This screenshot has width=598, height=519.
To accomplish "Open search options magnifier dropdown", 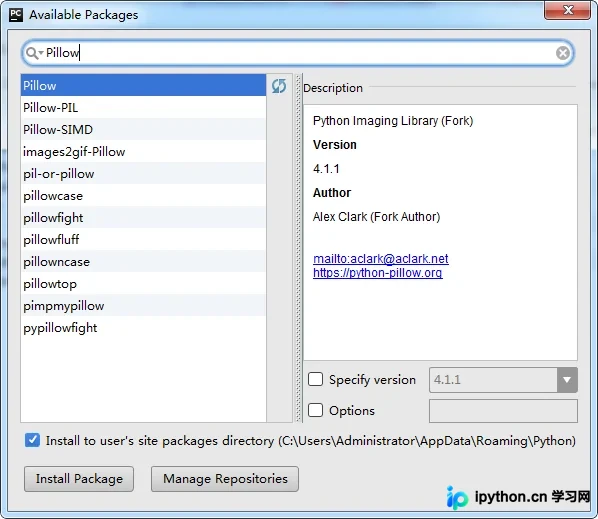I will [x=34, y=53].
